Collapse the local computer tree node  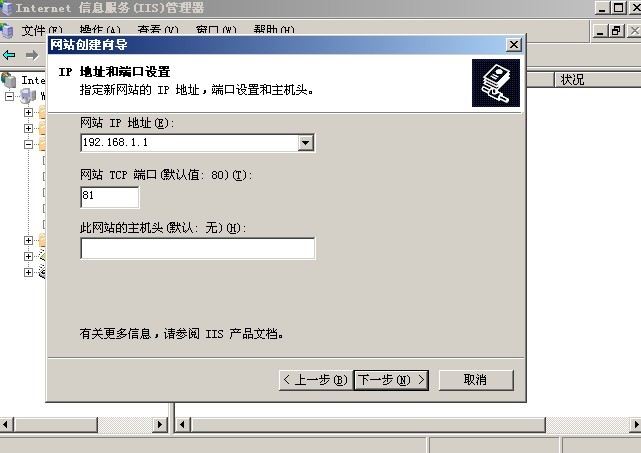[x=9, y=96]
